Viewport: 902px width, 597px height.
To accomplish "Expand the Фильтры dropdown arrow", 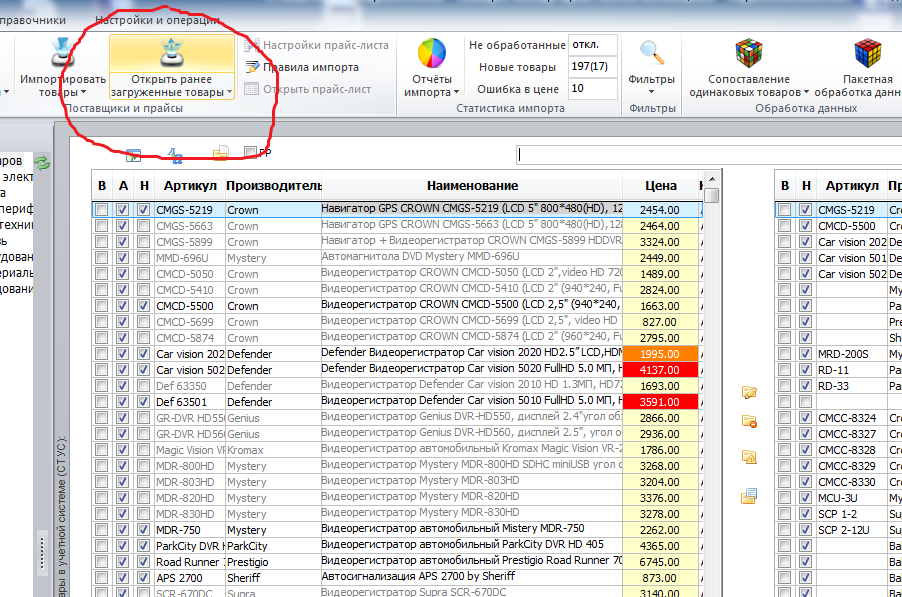I will [x=652, y=92].
